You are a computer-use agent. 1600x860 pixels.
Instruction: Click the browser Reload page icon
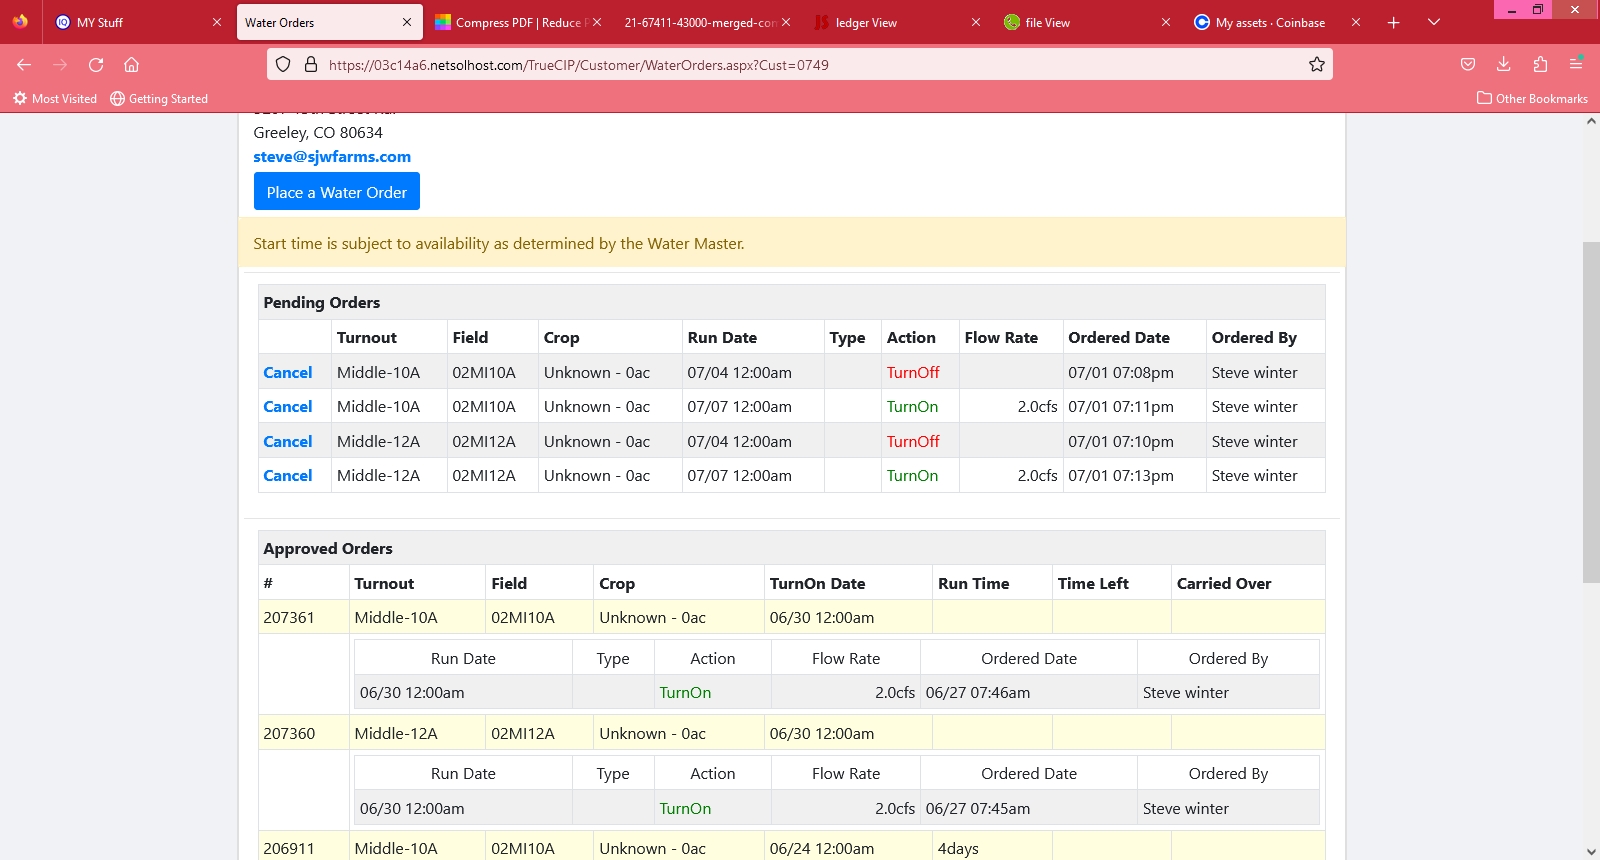pos(96,65)
